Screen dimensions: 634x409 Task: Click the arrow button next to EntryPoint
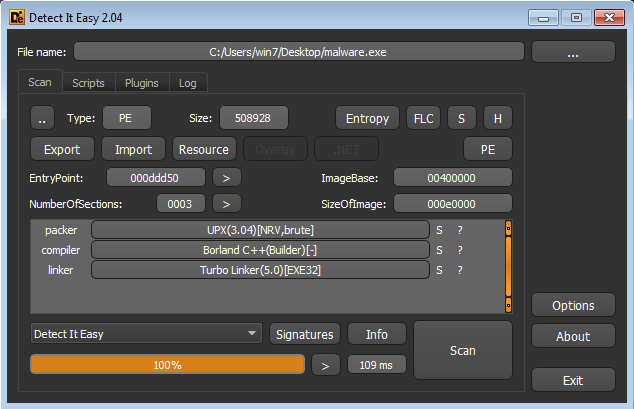point(226,178)
